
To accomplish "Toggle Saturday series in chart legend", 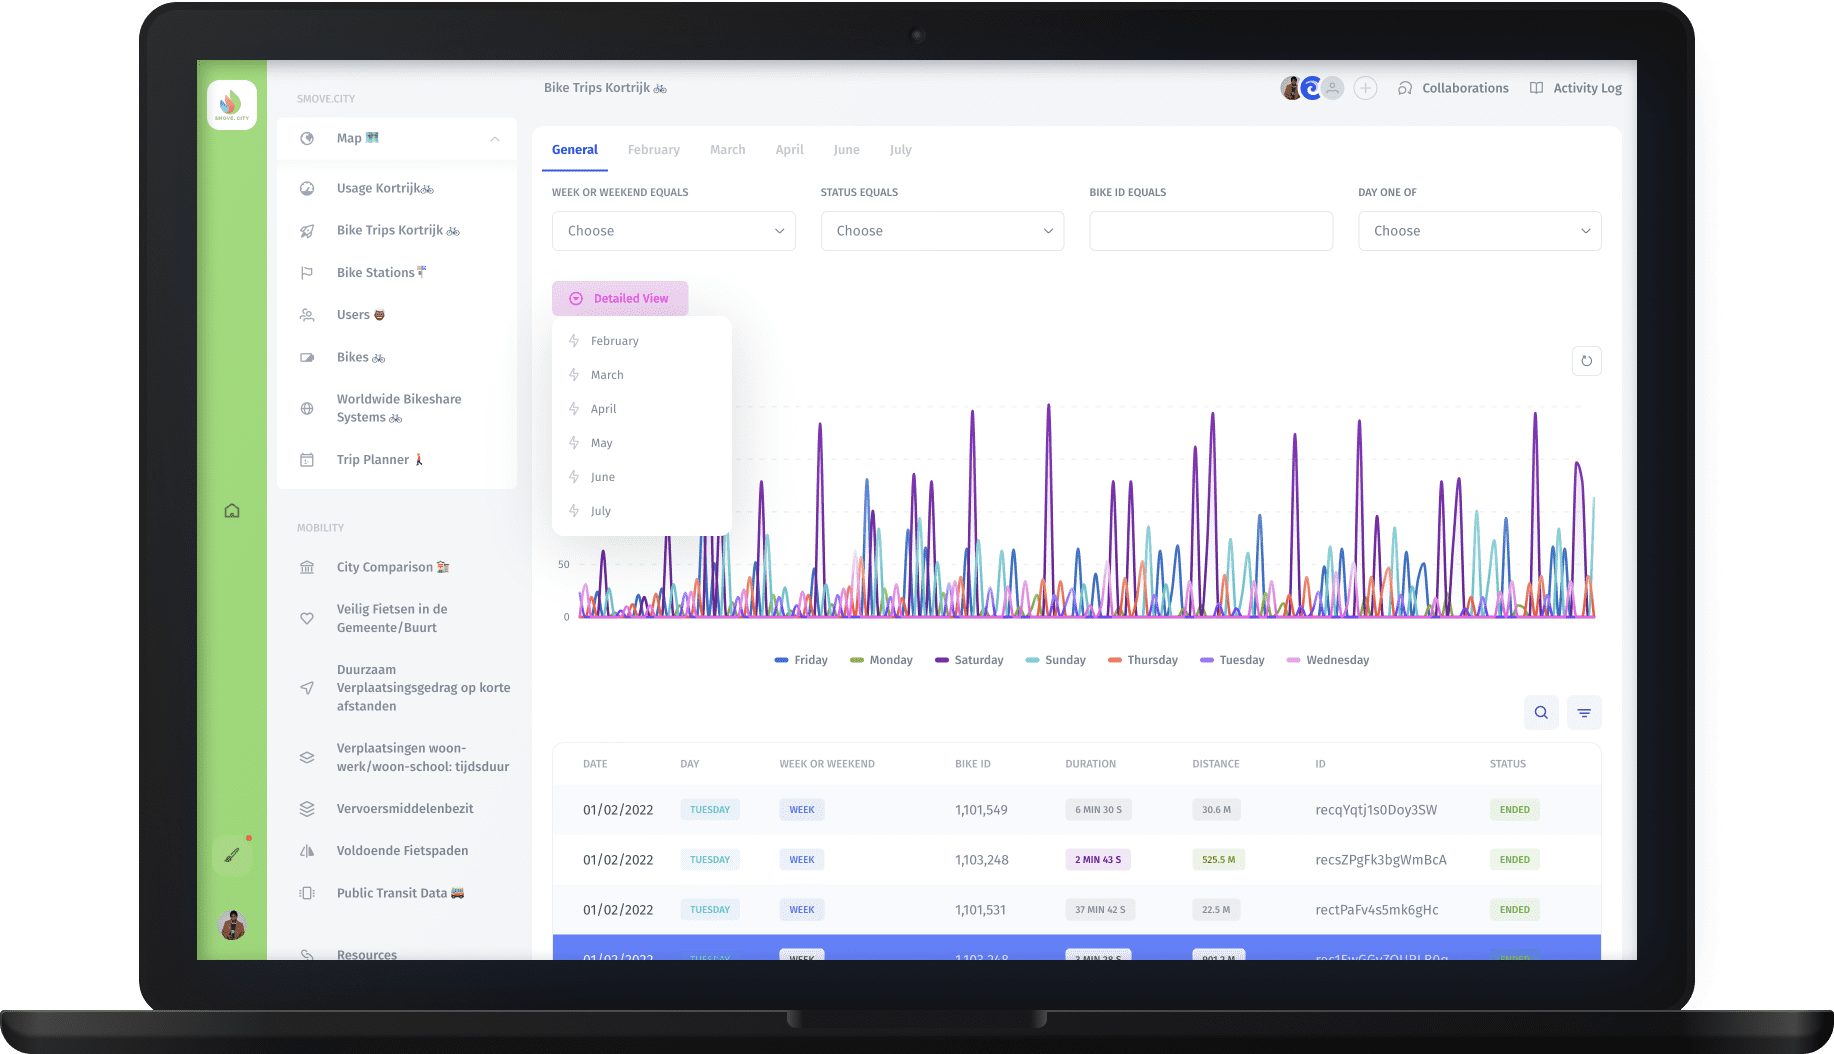I will [968, 660].
